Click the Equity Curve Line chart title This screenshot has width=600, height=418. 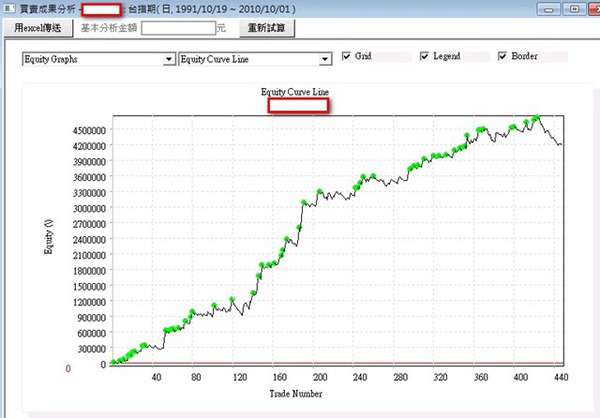[x=295, y=92]
